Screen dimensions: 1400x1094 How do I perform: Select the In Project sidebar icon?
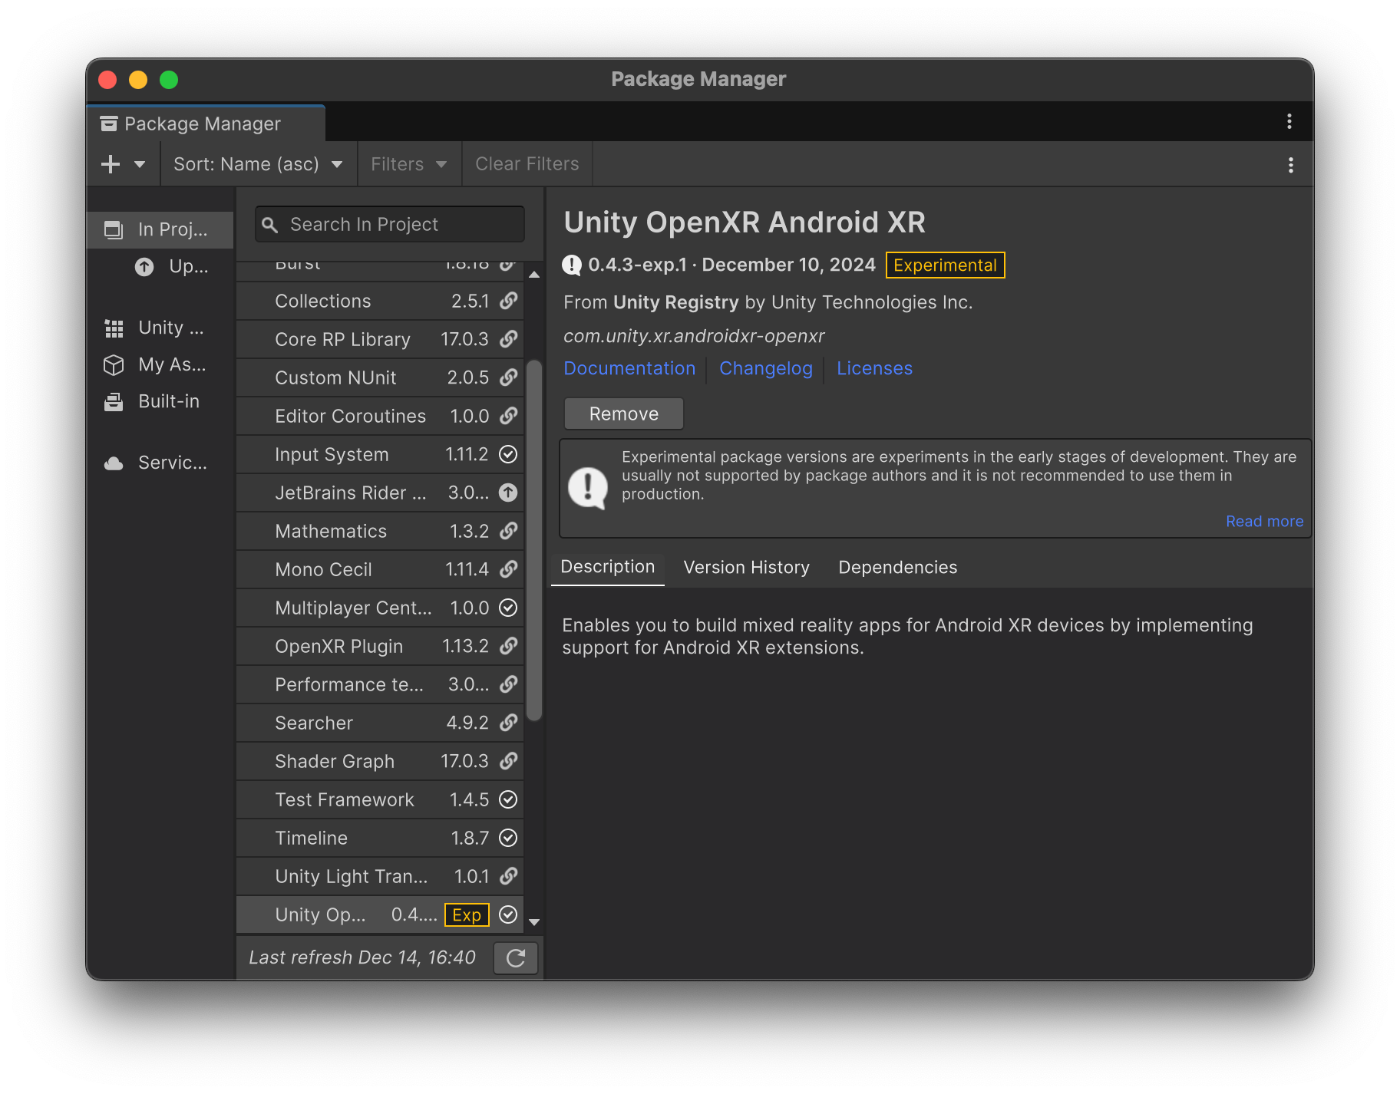click(x=113, y=229)
